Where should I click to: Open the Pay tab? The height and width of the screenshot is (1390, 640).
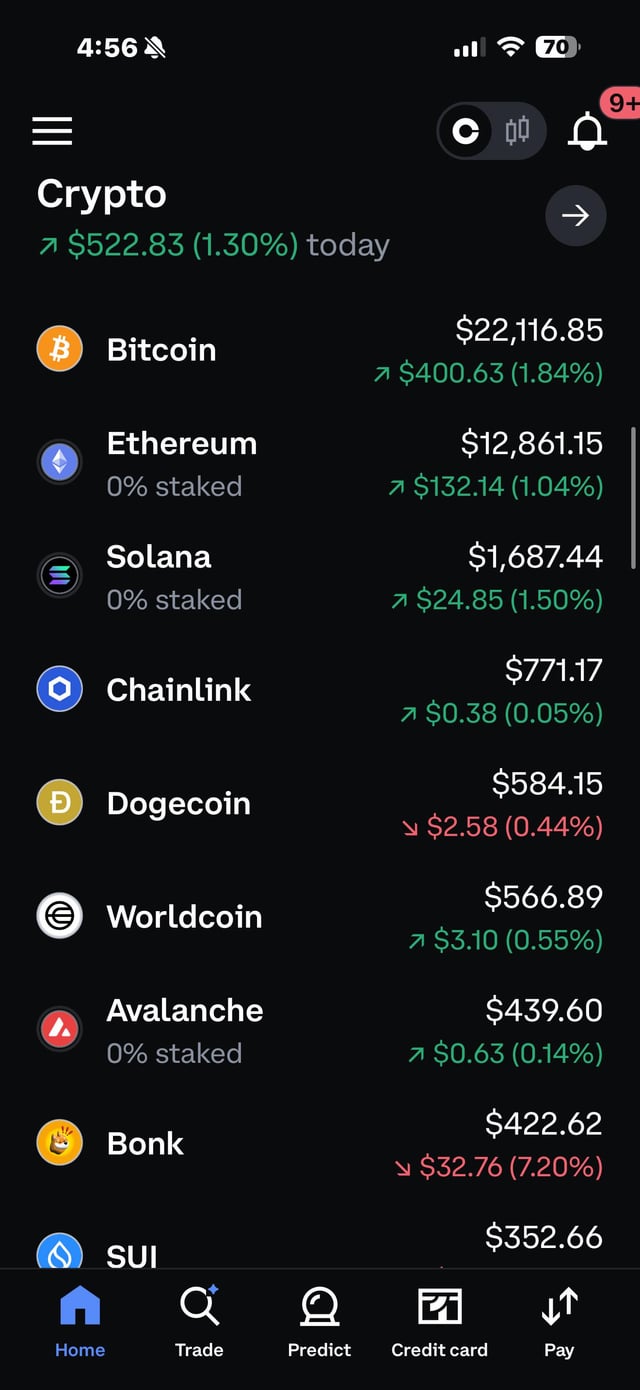(x=559, y=1321)
